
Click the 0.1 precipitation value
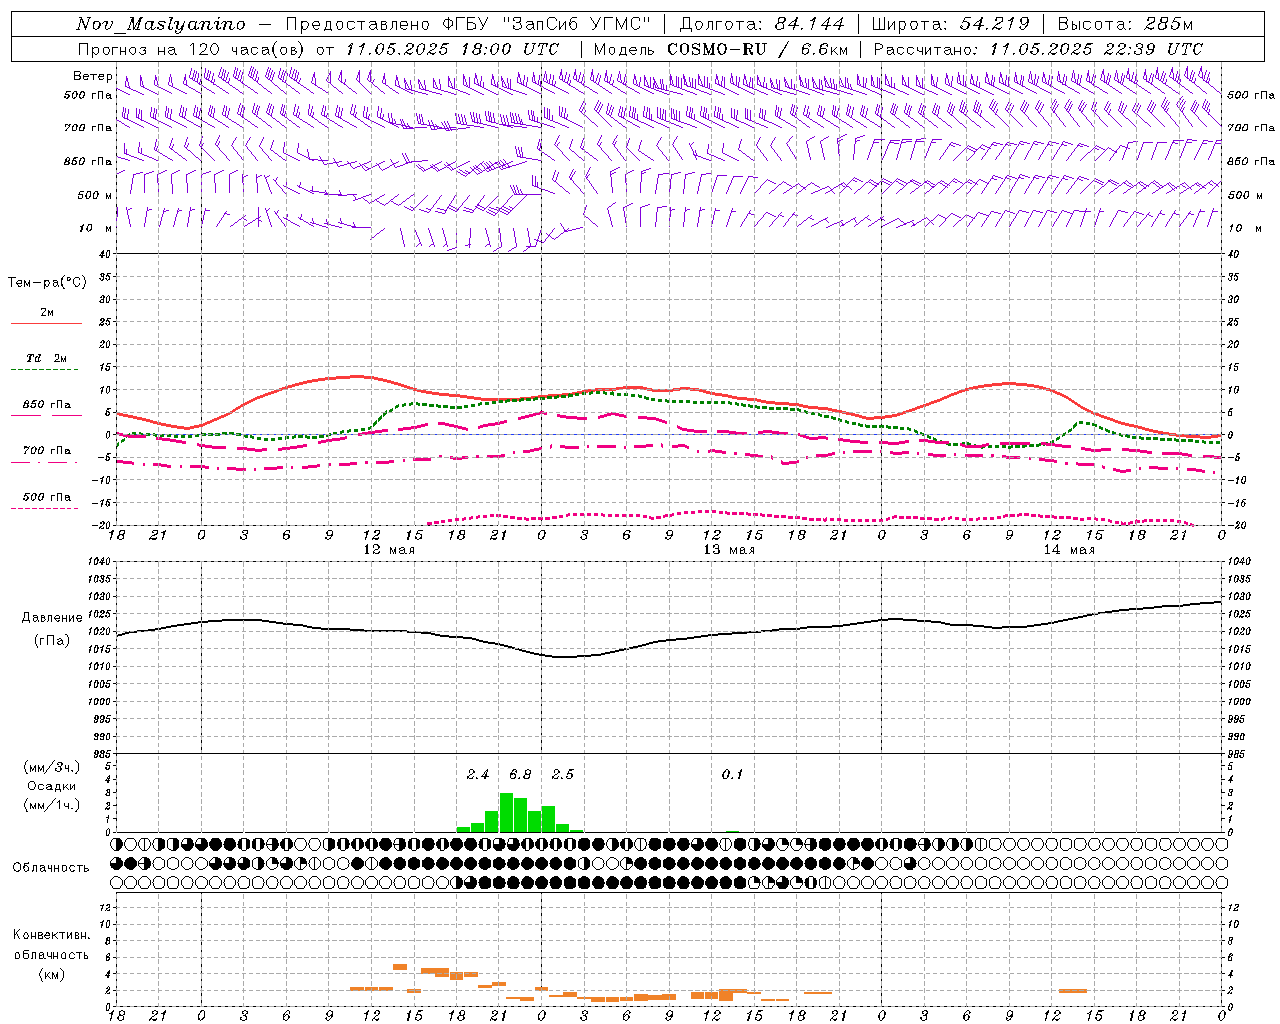coord(733,774)
